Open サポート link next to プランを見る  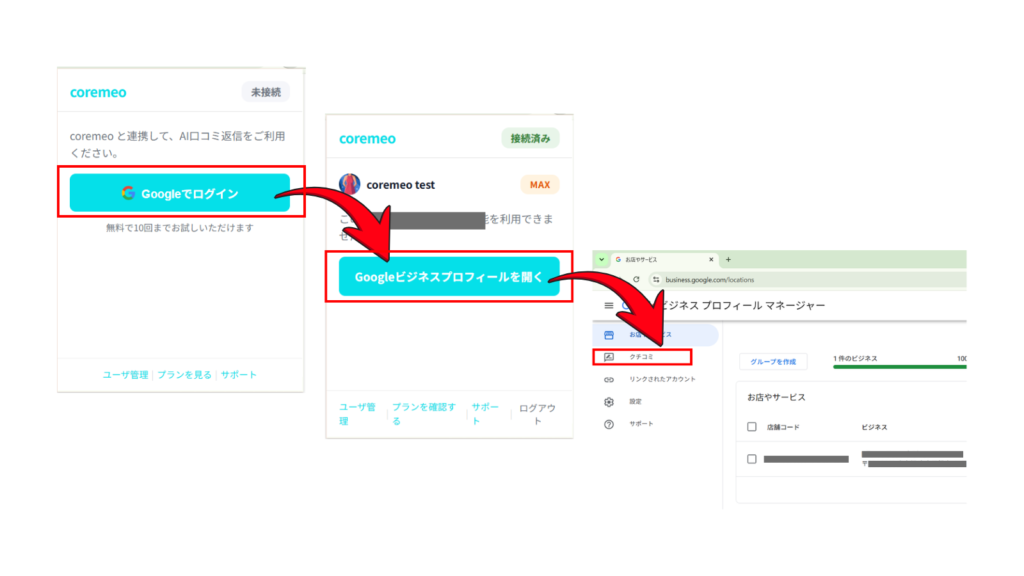238,375
